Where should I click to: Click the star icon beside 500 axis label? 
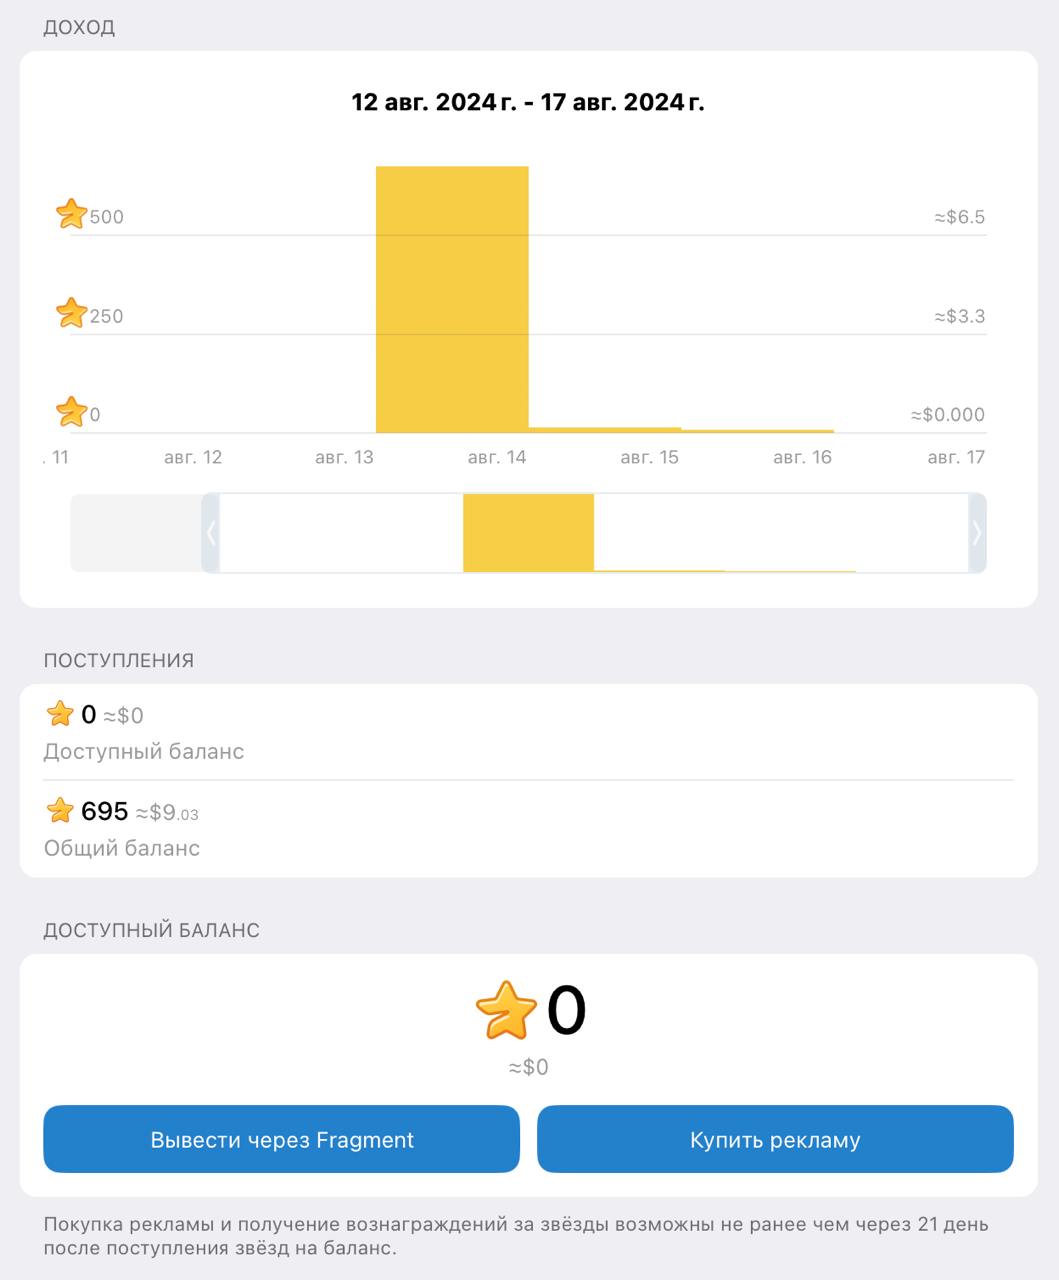[x=72, y=214]
